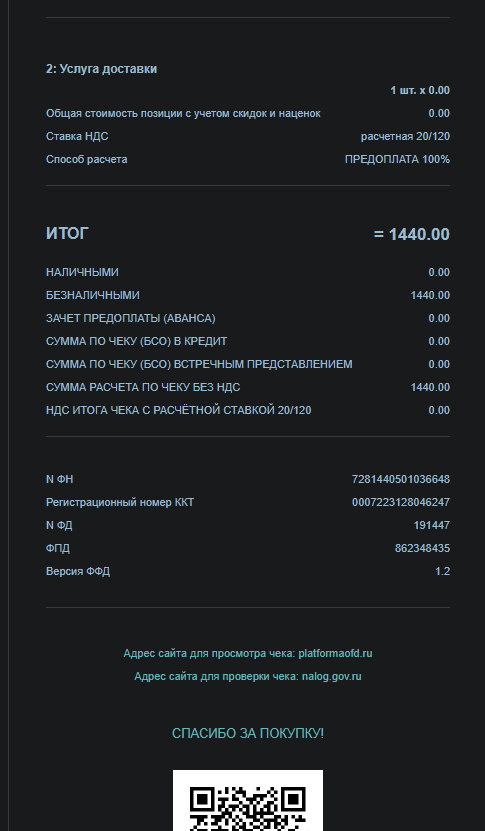Open the platformaofd.ru receipt viewing link

pos(335,653)
